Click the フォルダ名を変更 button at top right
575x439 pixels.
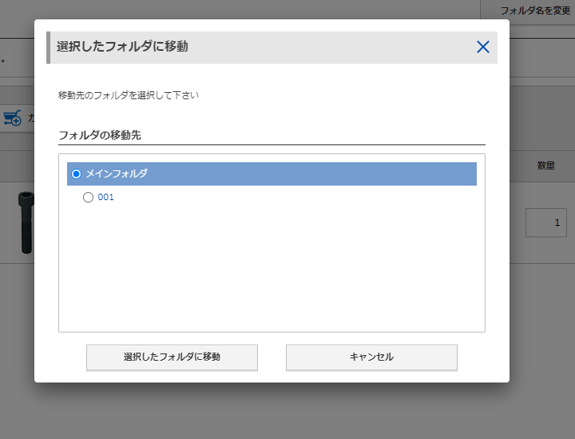535,11
